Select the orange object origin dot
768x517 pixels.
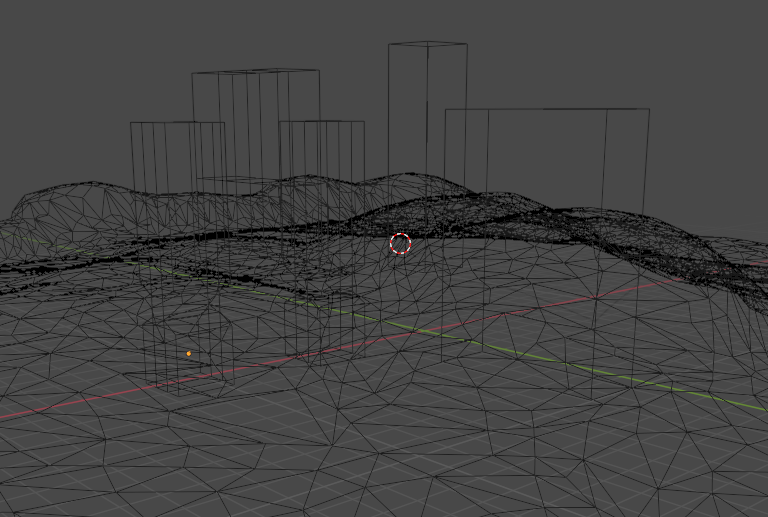pyautogui.click(x=189, y=354)
